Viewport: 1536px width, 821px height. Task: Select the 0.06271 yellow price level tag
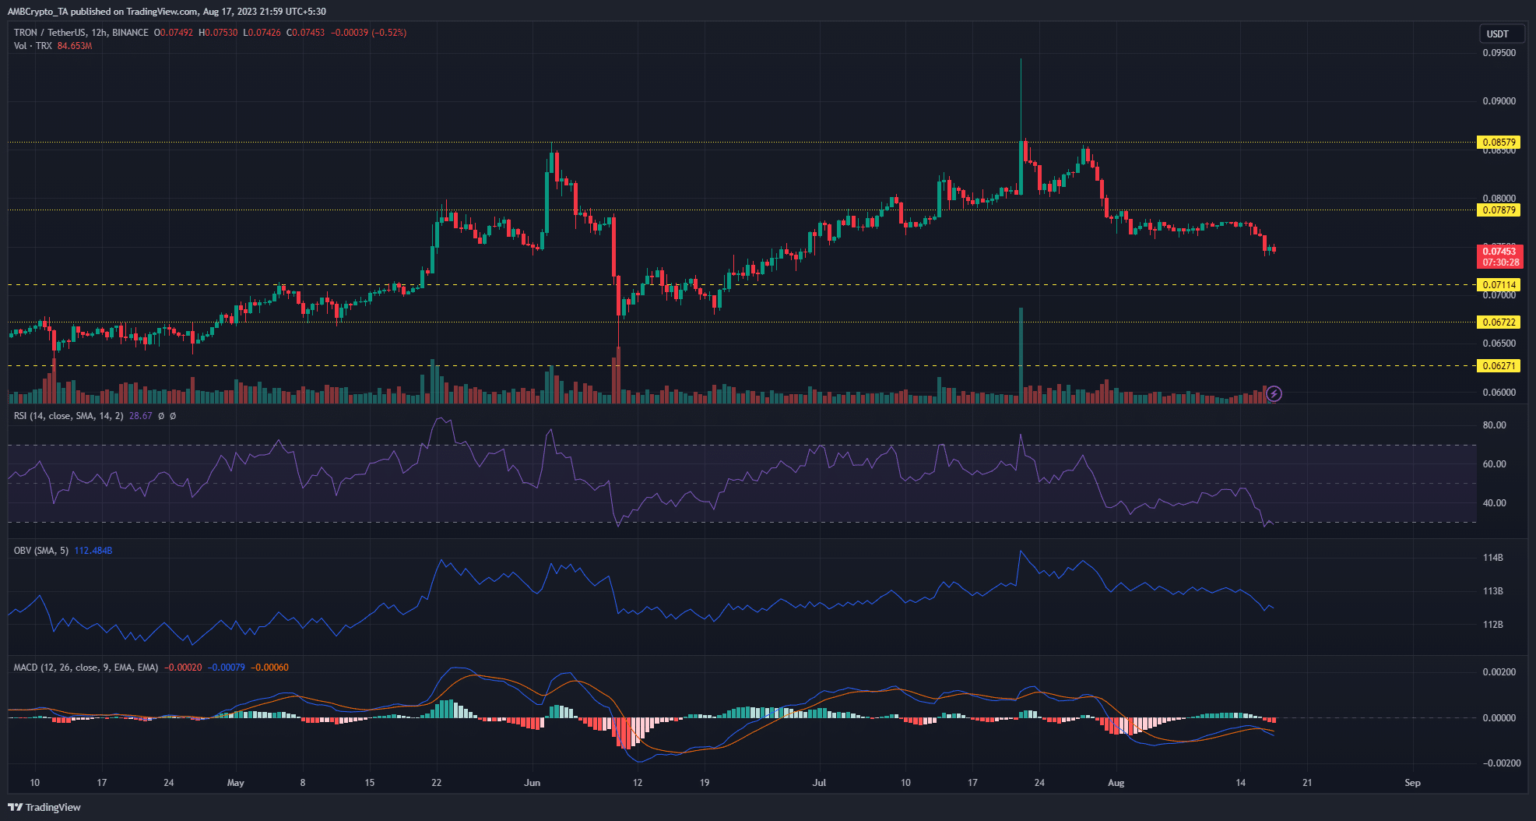(1499, 366)
